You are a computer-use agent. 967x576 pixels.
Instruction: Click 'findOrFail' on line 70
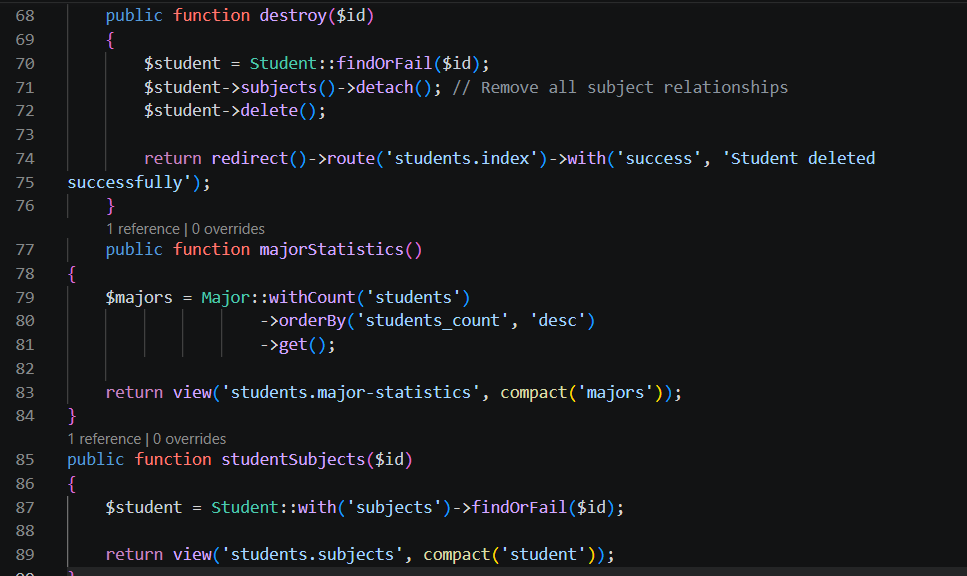[384, 64]
